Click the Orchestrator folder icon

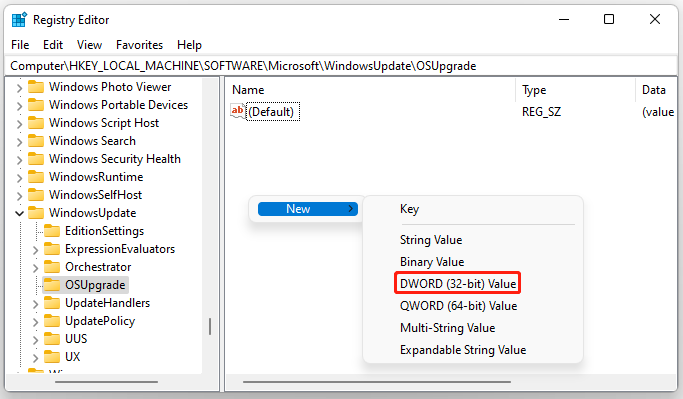coord(52,267)
